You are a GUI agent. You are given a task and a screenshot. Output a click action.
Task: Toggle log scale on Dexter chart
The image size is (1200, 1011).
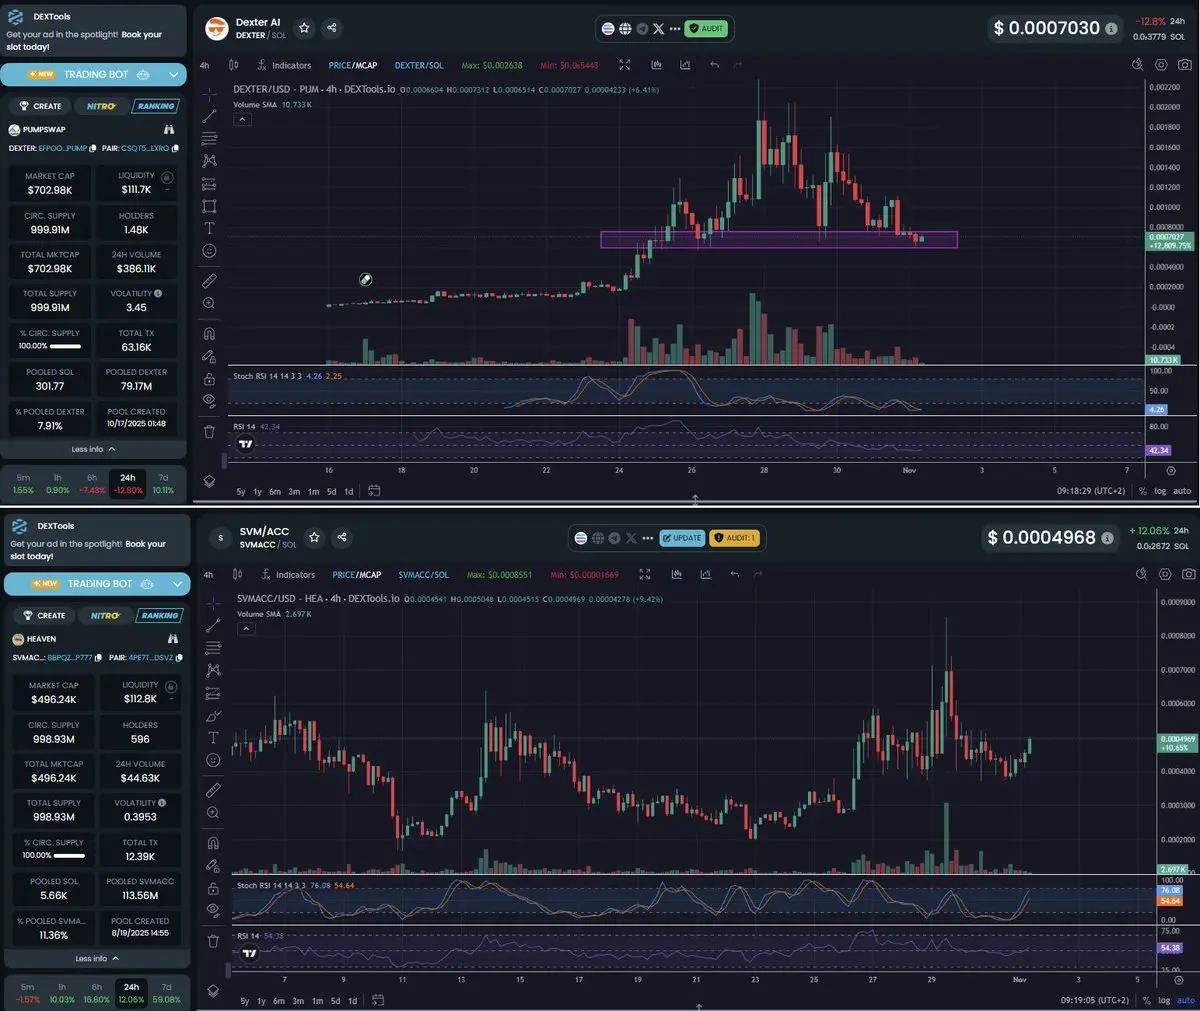[x=1160, y=491]
